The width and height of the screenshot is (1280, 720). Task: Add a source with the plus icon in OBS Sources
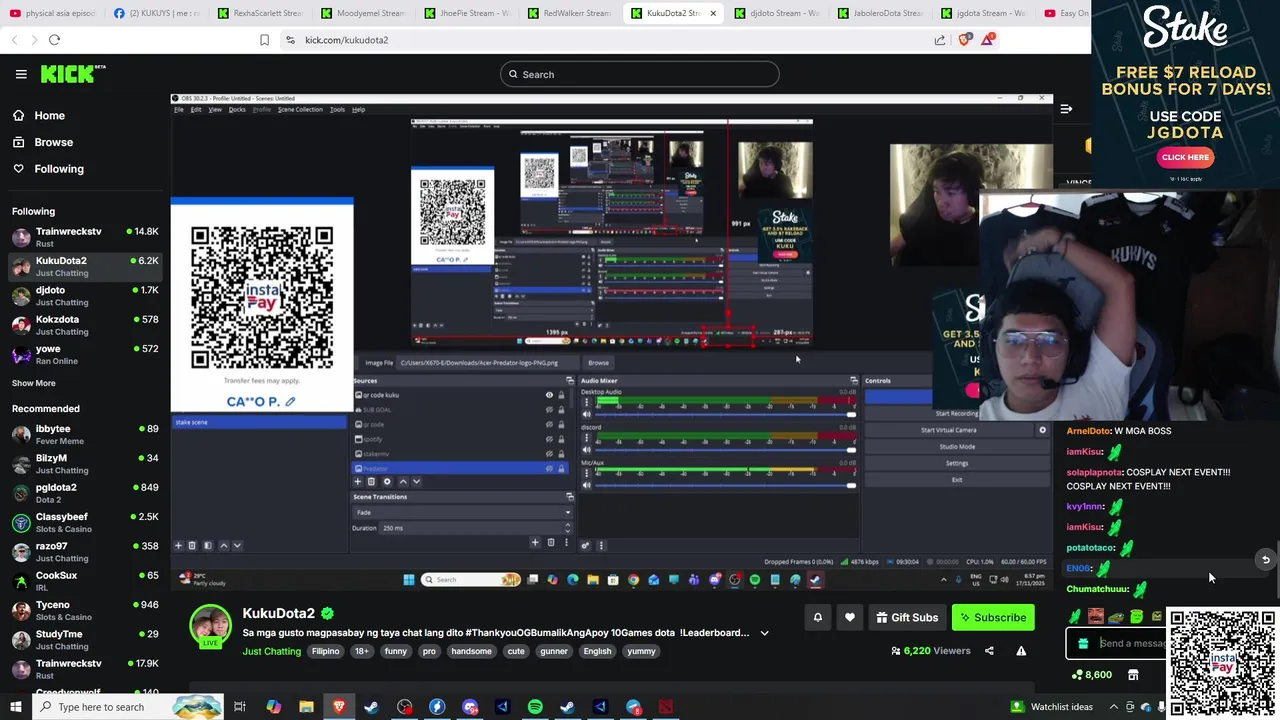tap(359, 482)
